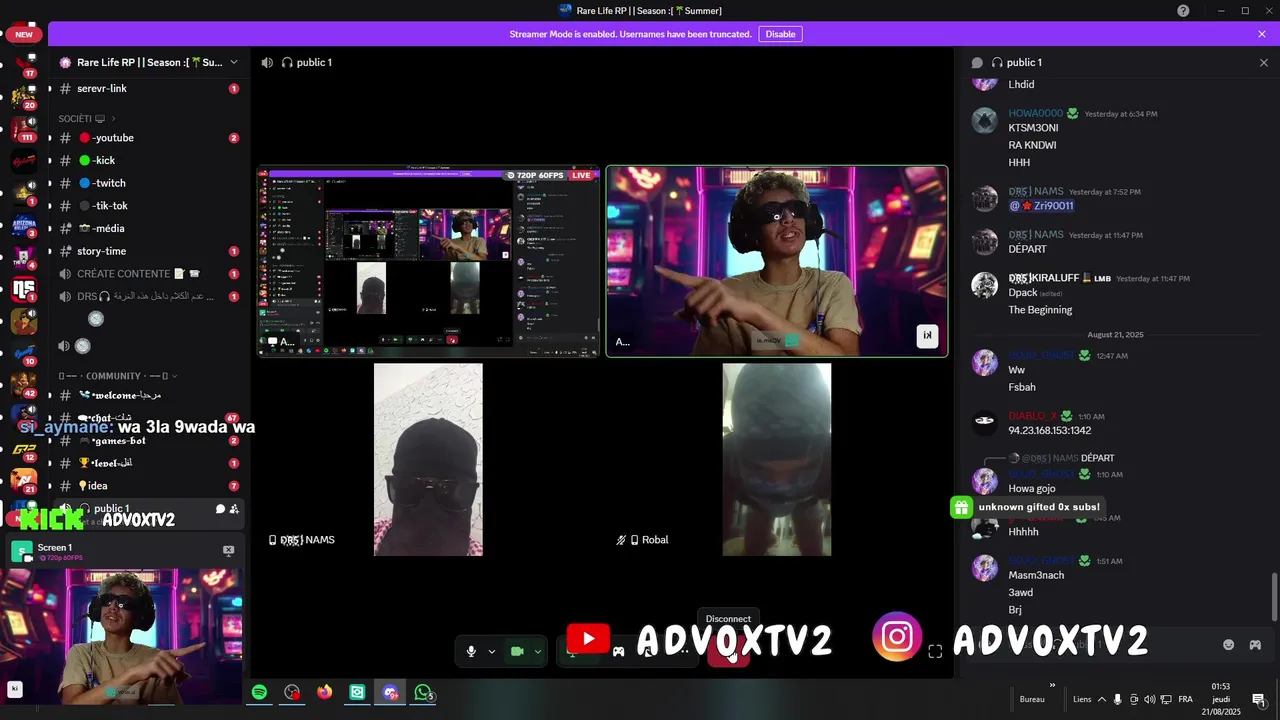Focus the live screen share tile

point(429,261)
